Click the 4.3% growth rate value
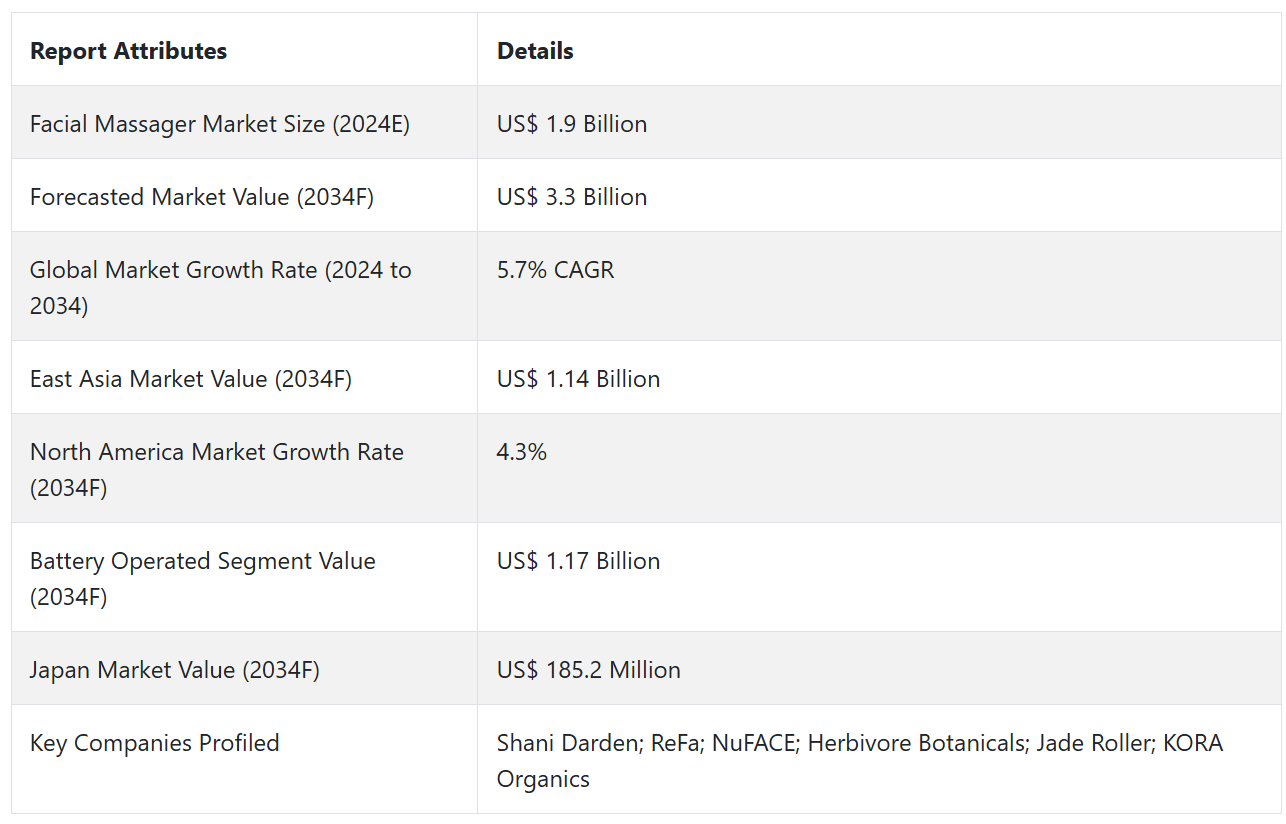Screen dimensions: 1286x824 (x=521, y=452)
